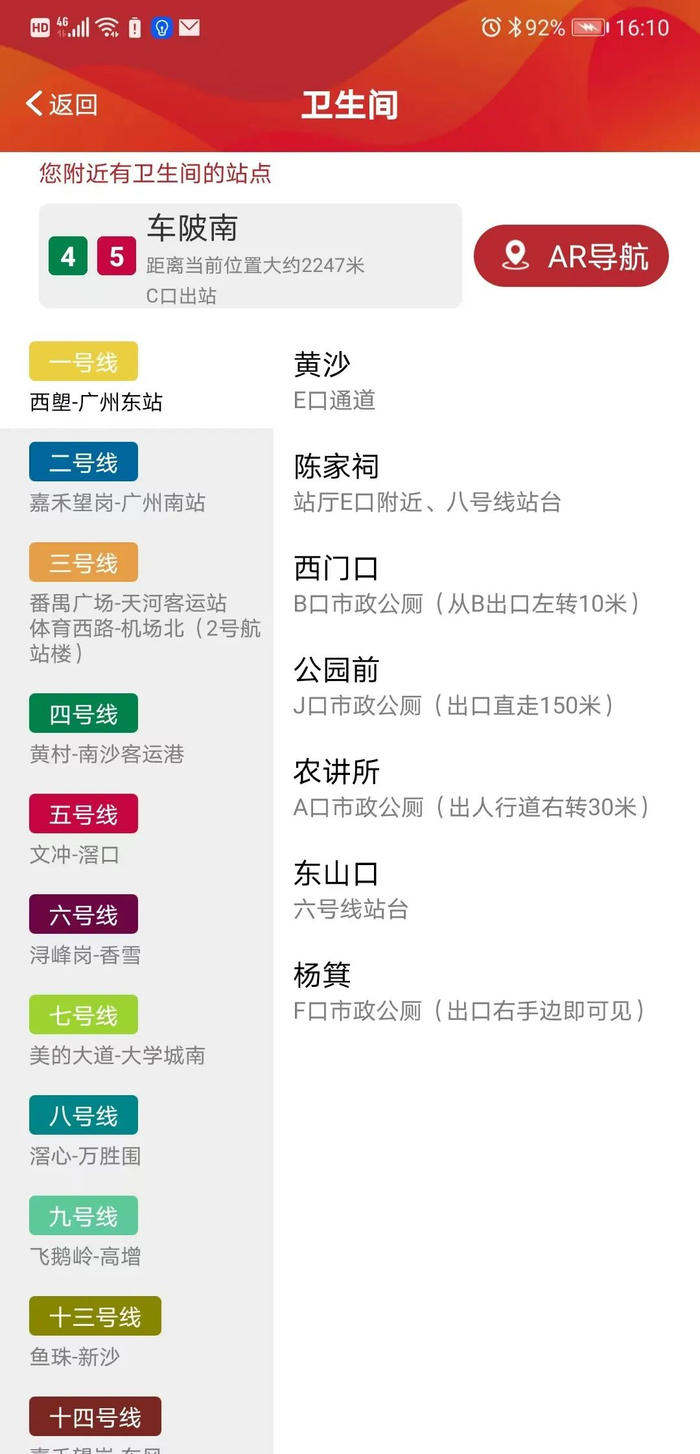This screenshot has height=1454, width=700.
Task: Select the 十三号线 line tab
Action: tap(95, 1316)
